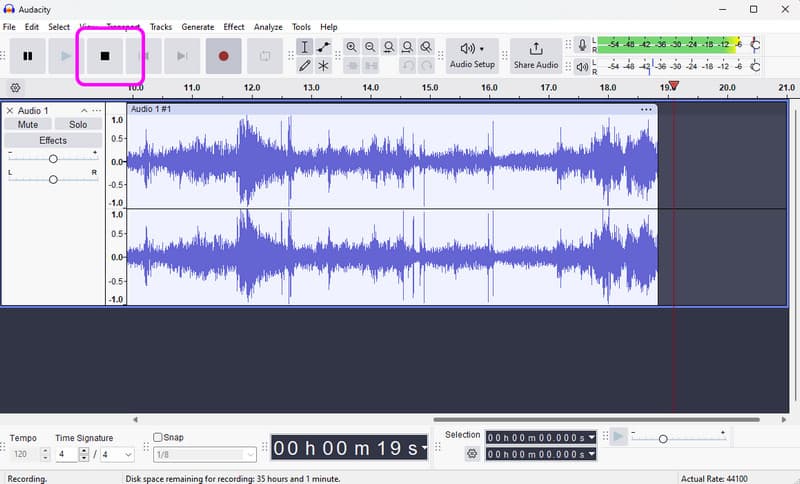Click the Zoom toggle icon
Viewport: 800px width, 484px height.
(x=426, y=47)
